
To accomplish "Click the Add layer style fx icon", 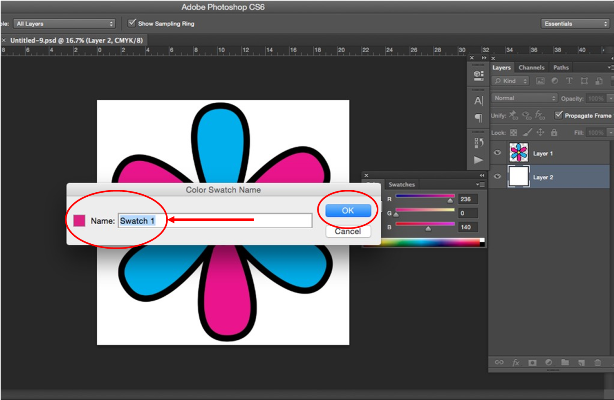I will point(514,361).
